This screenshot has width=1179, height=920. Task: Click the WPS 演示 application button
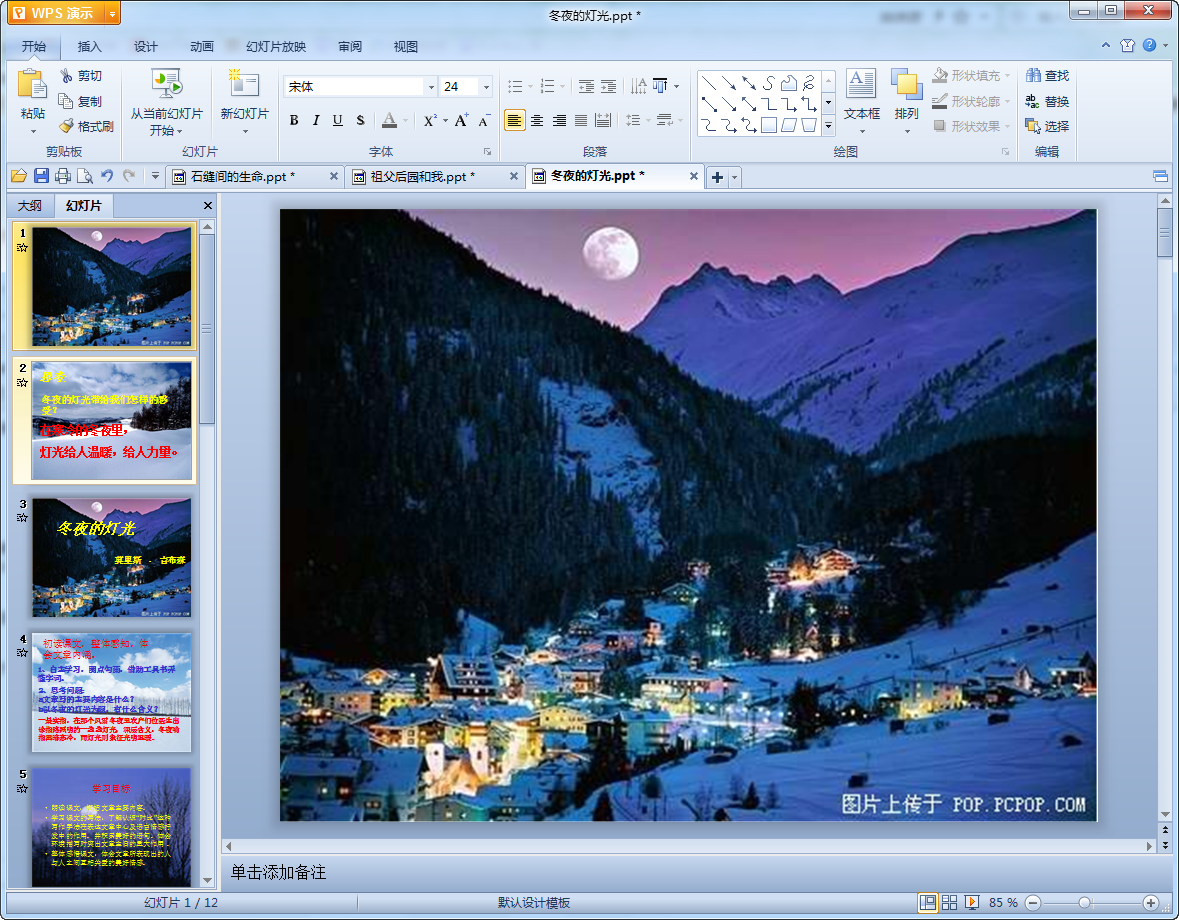(x=56, y=14)
